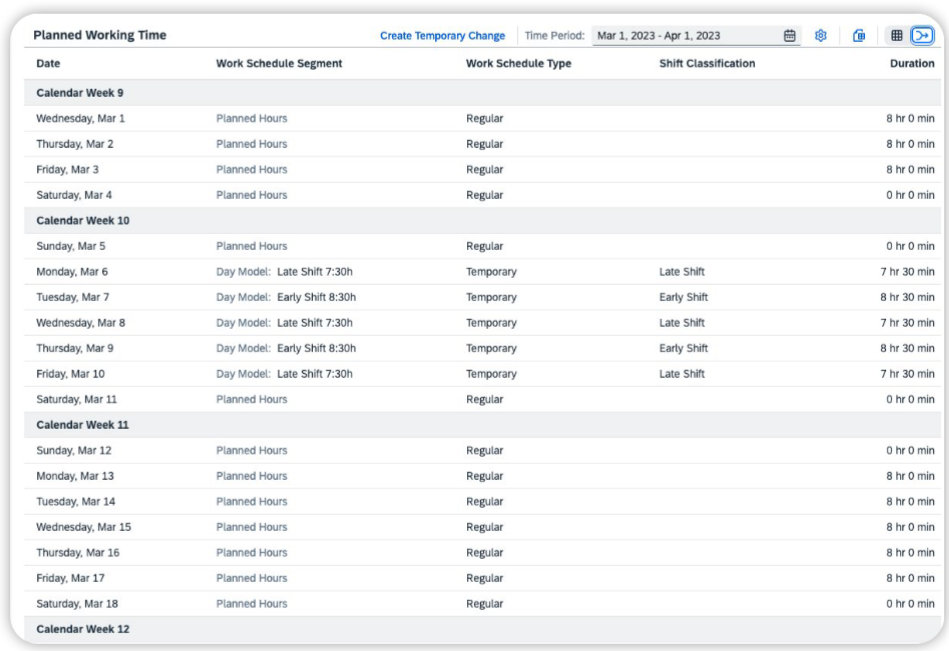
Task: Click the Shift Classification column header
Action: [707, 64]
